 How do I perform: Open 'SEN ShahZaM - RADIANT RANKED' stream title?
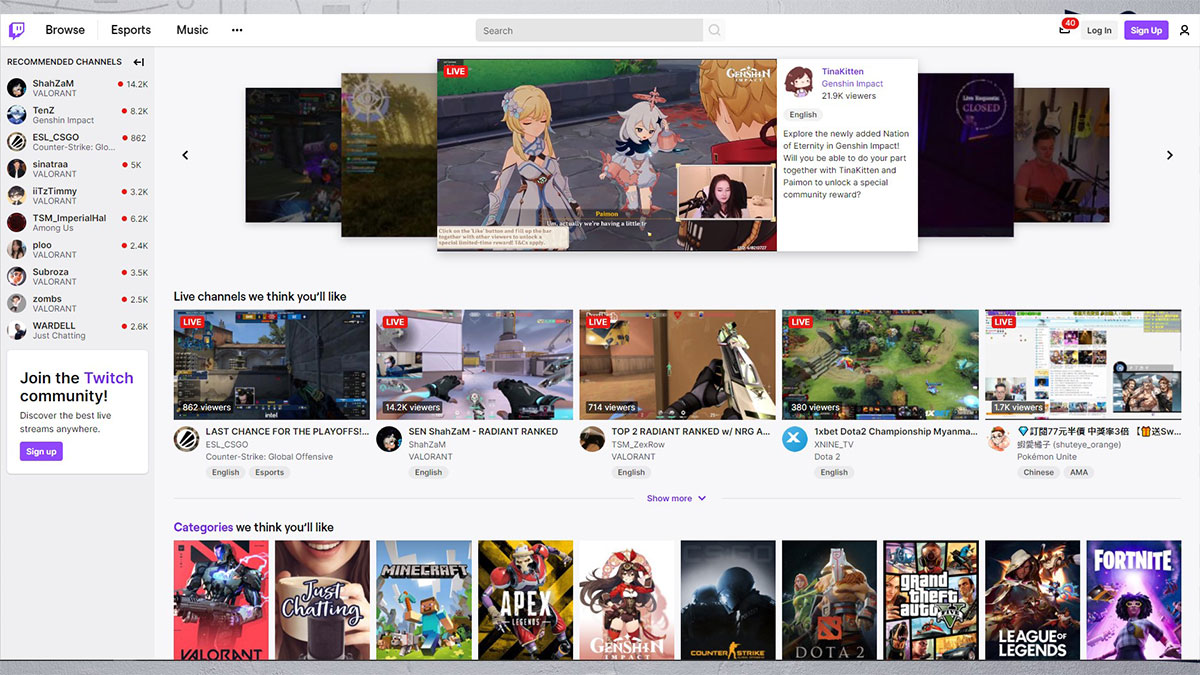coord(483,432)
